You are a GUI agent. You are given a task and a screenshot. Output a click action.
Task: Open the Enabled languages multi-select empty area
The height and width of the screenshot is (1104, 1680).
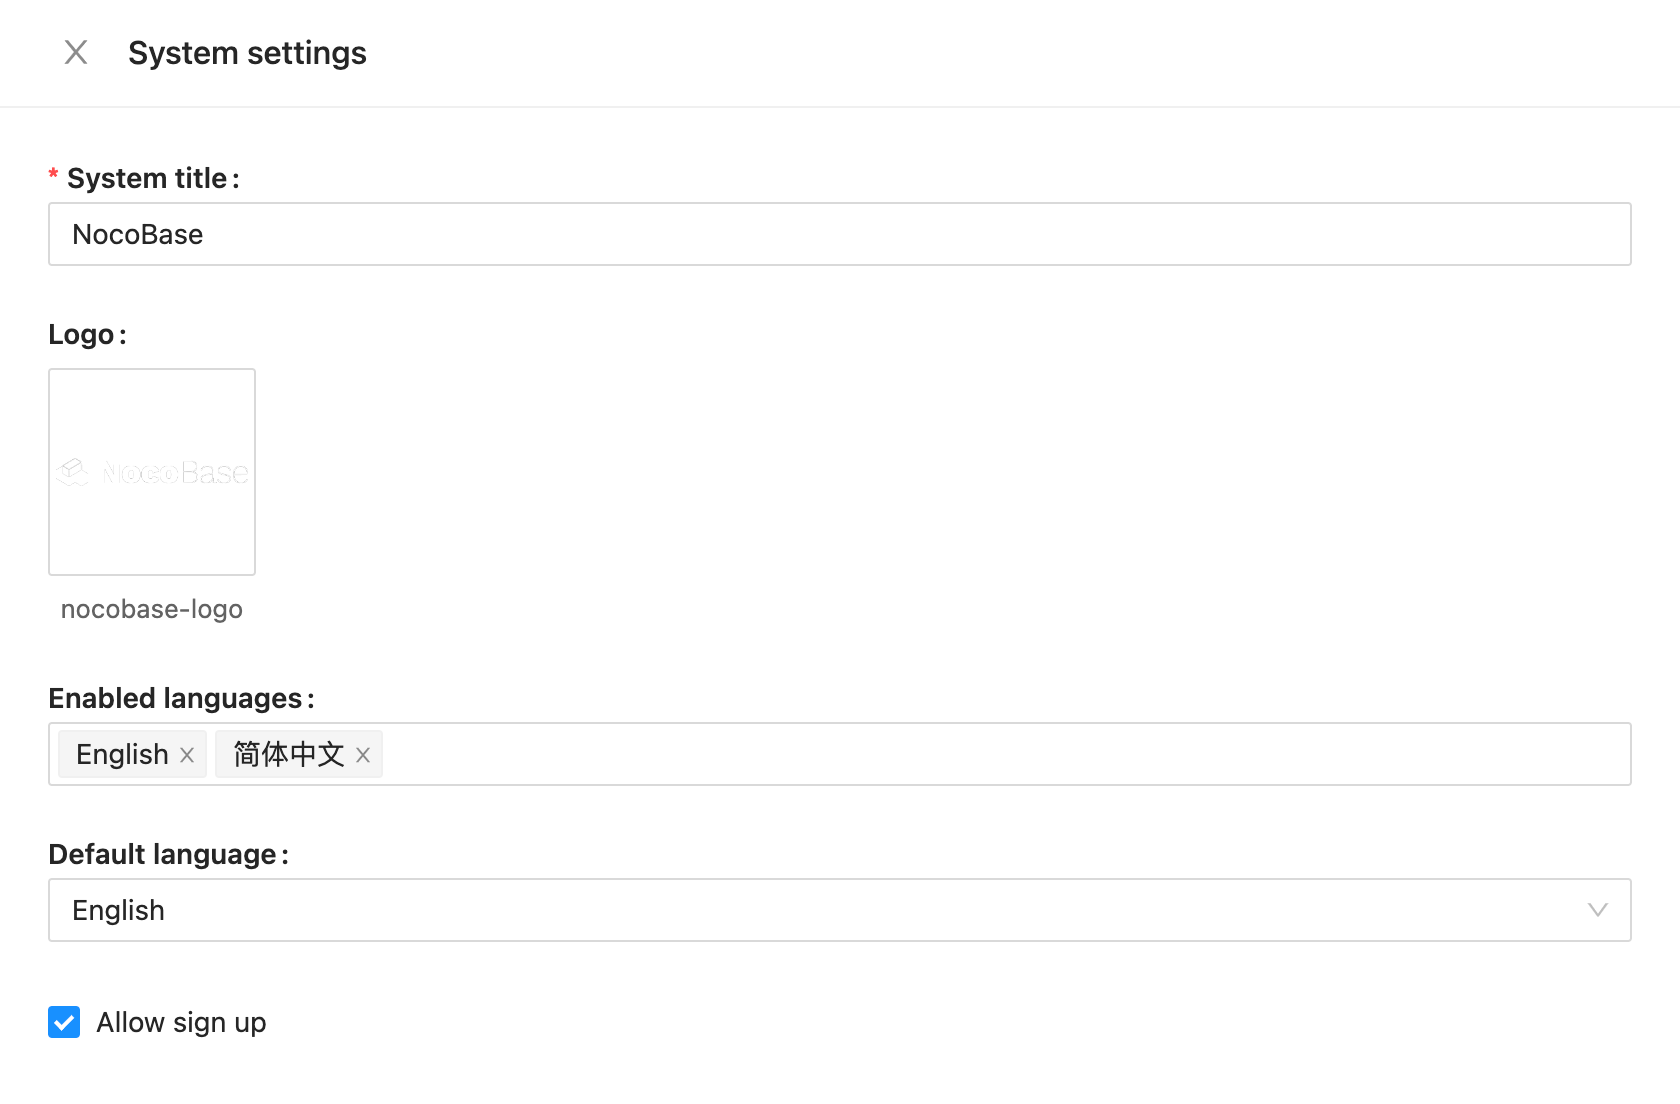coord(1000,754)
